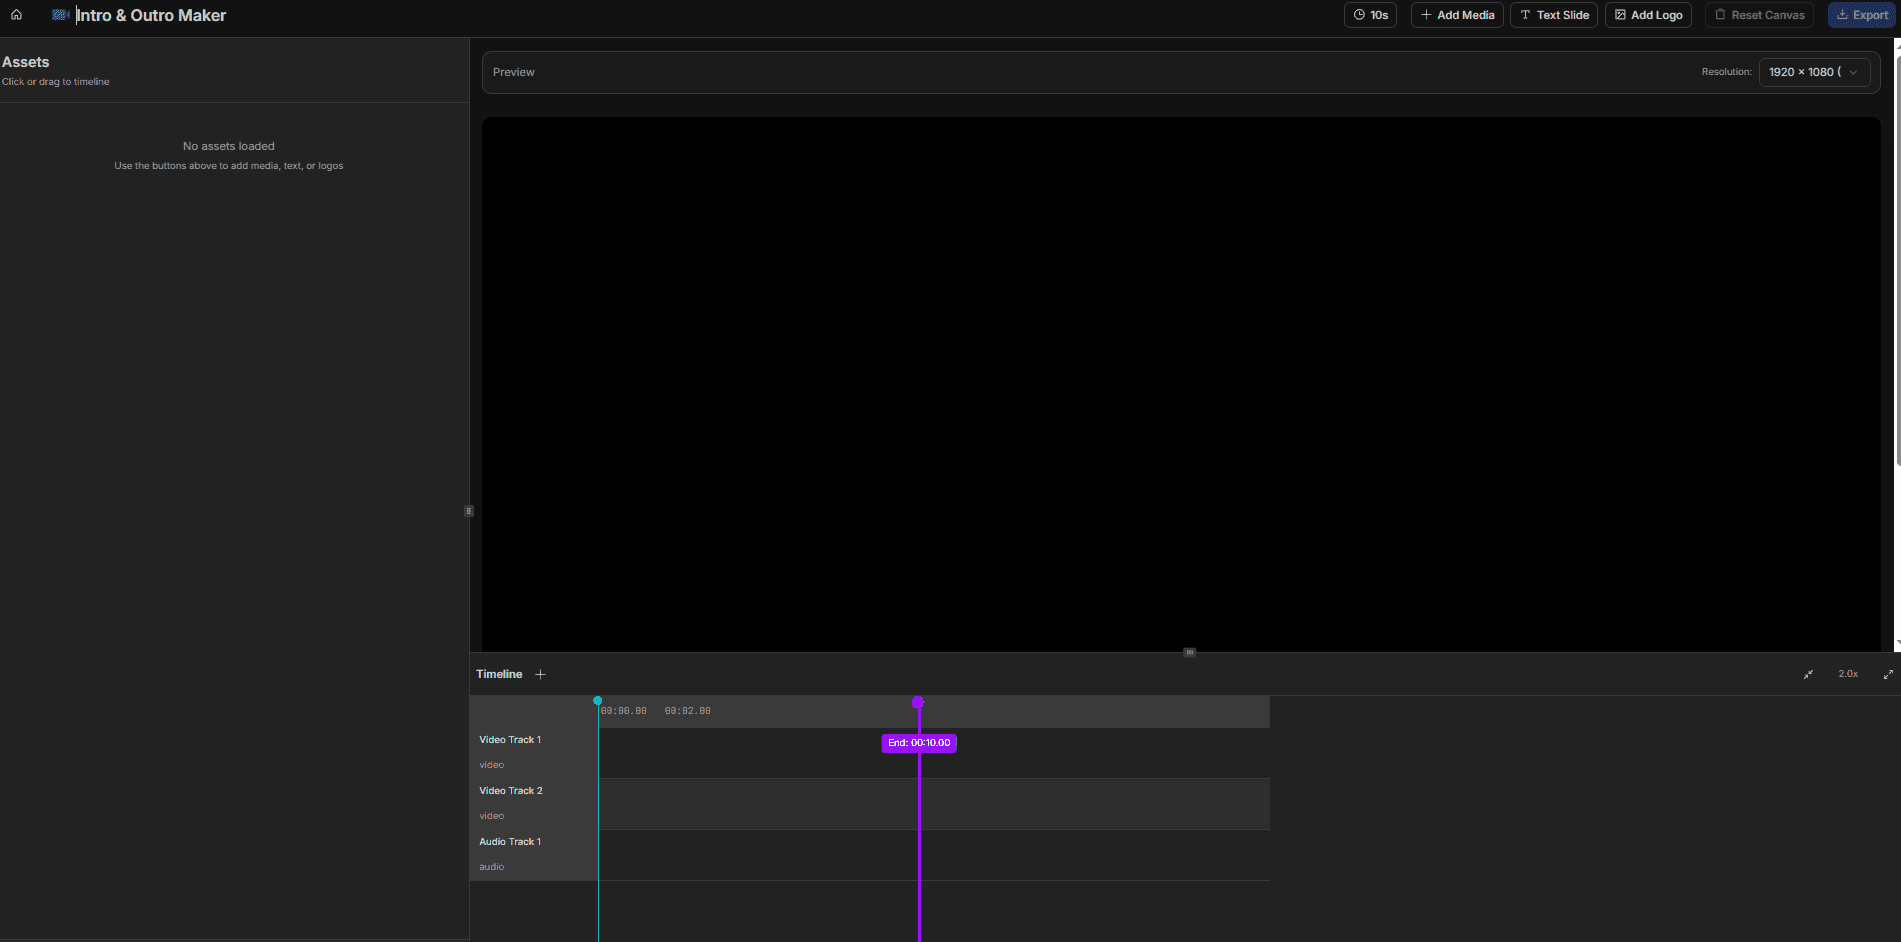Click the Video Track 2 track label

(x=511, y=790)
